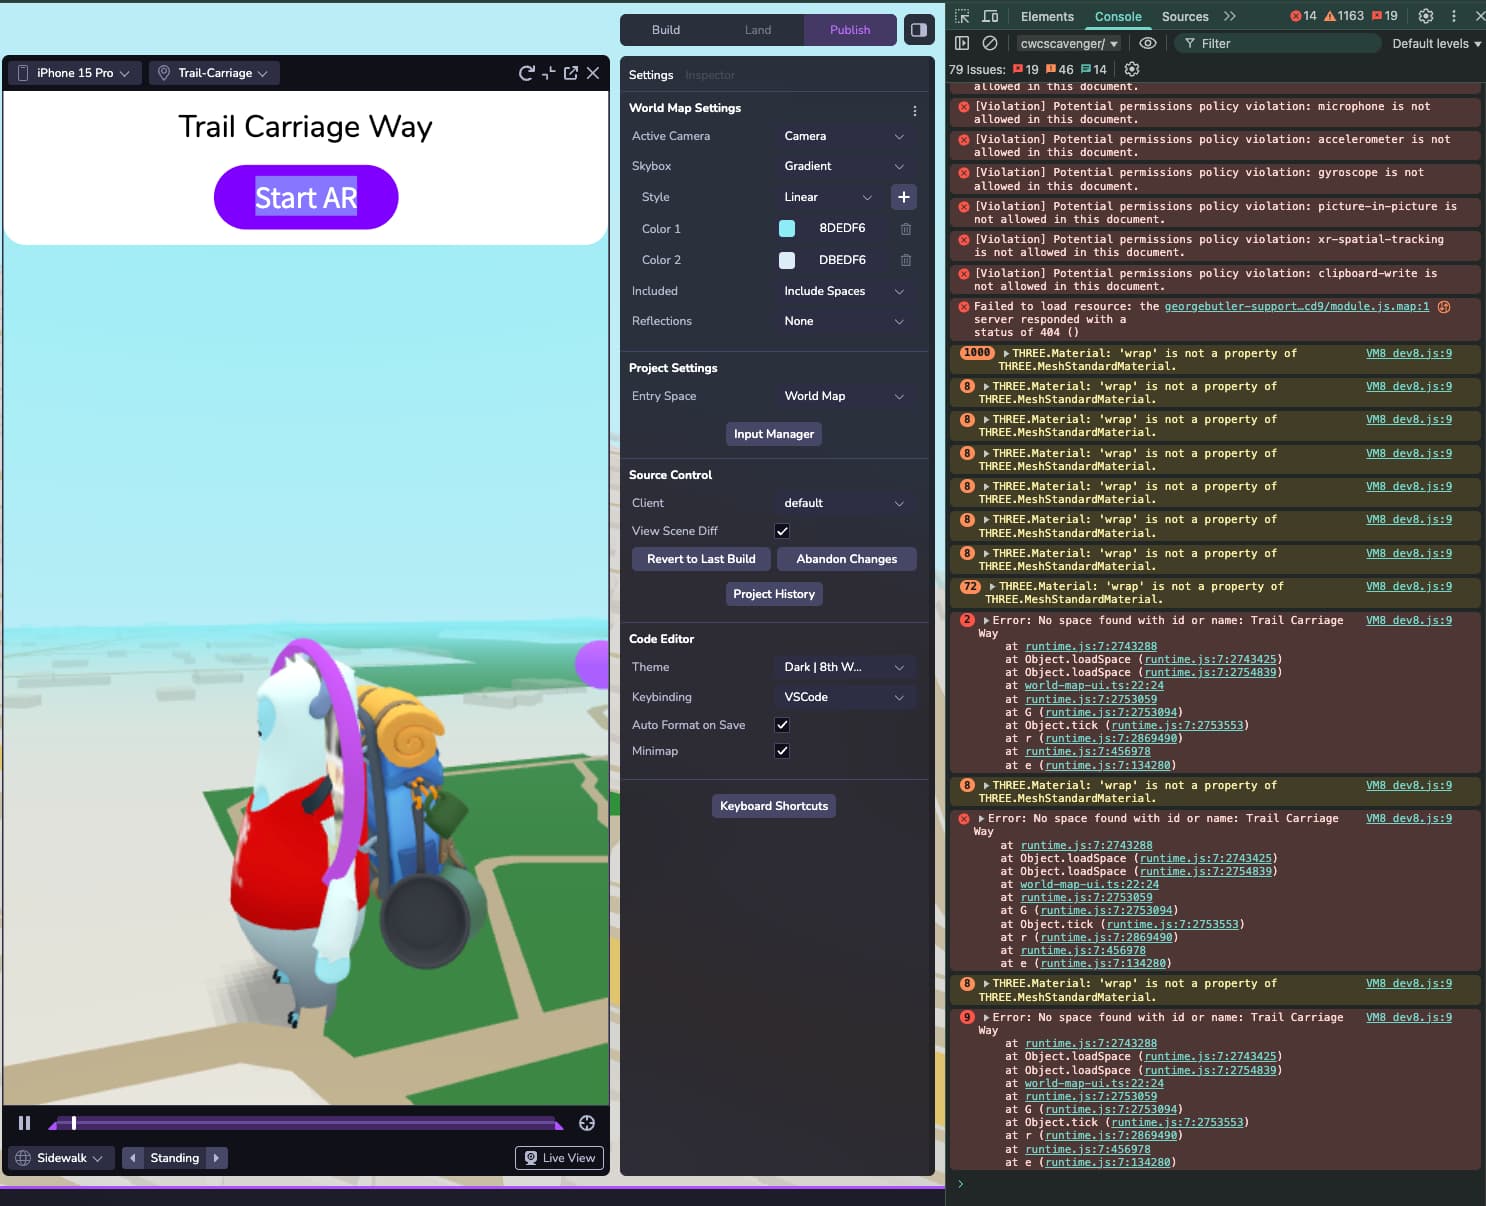
Task: Open the Skybox Gradient dropdown
Action: [x=844, y=166]
